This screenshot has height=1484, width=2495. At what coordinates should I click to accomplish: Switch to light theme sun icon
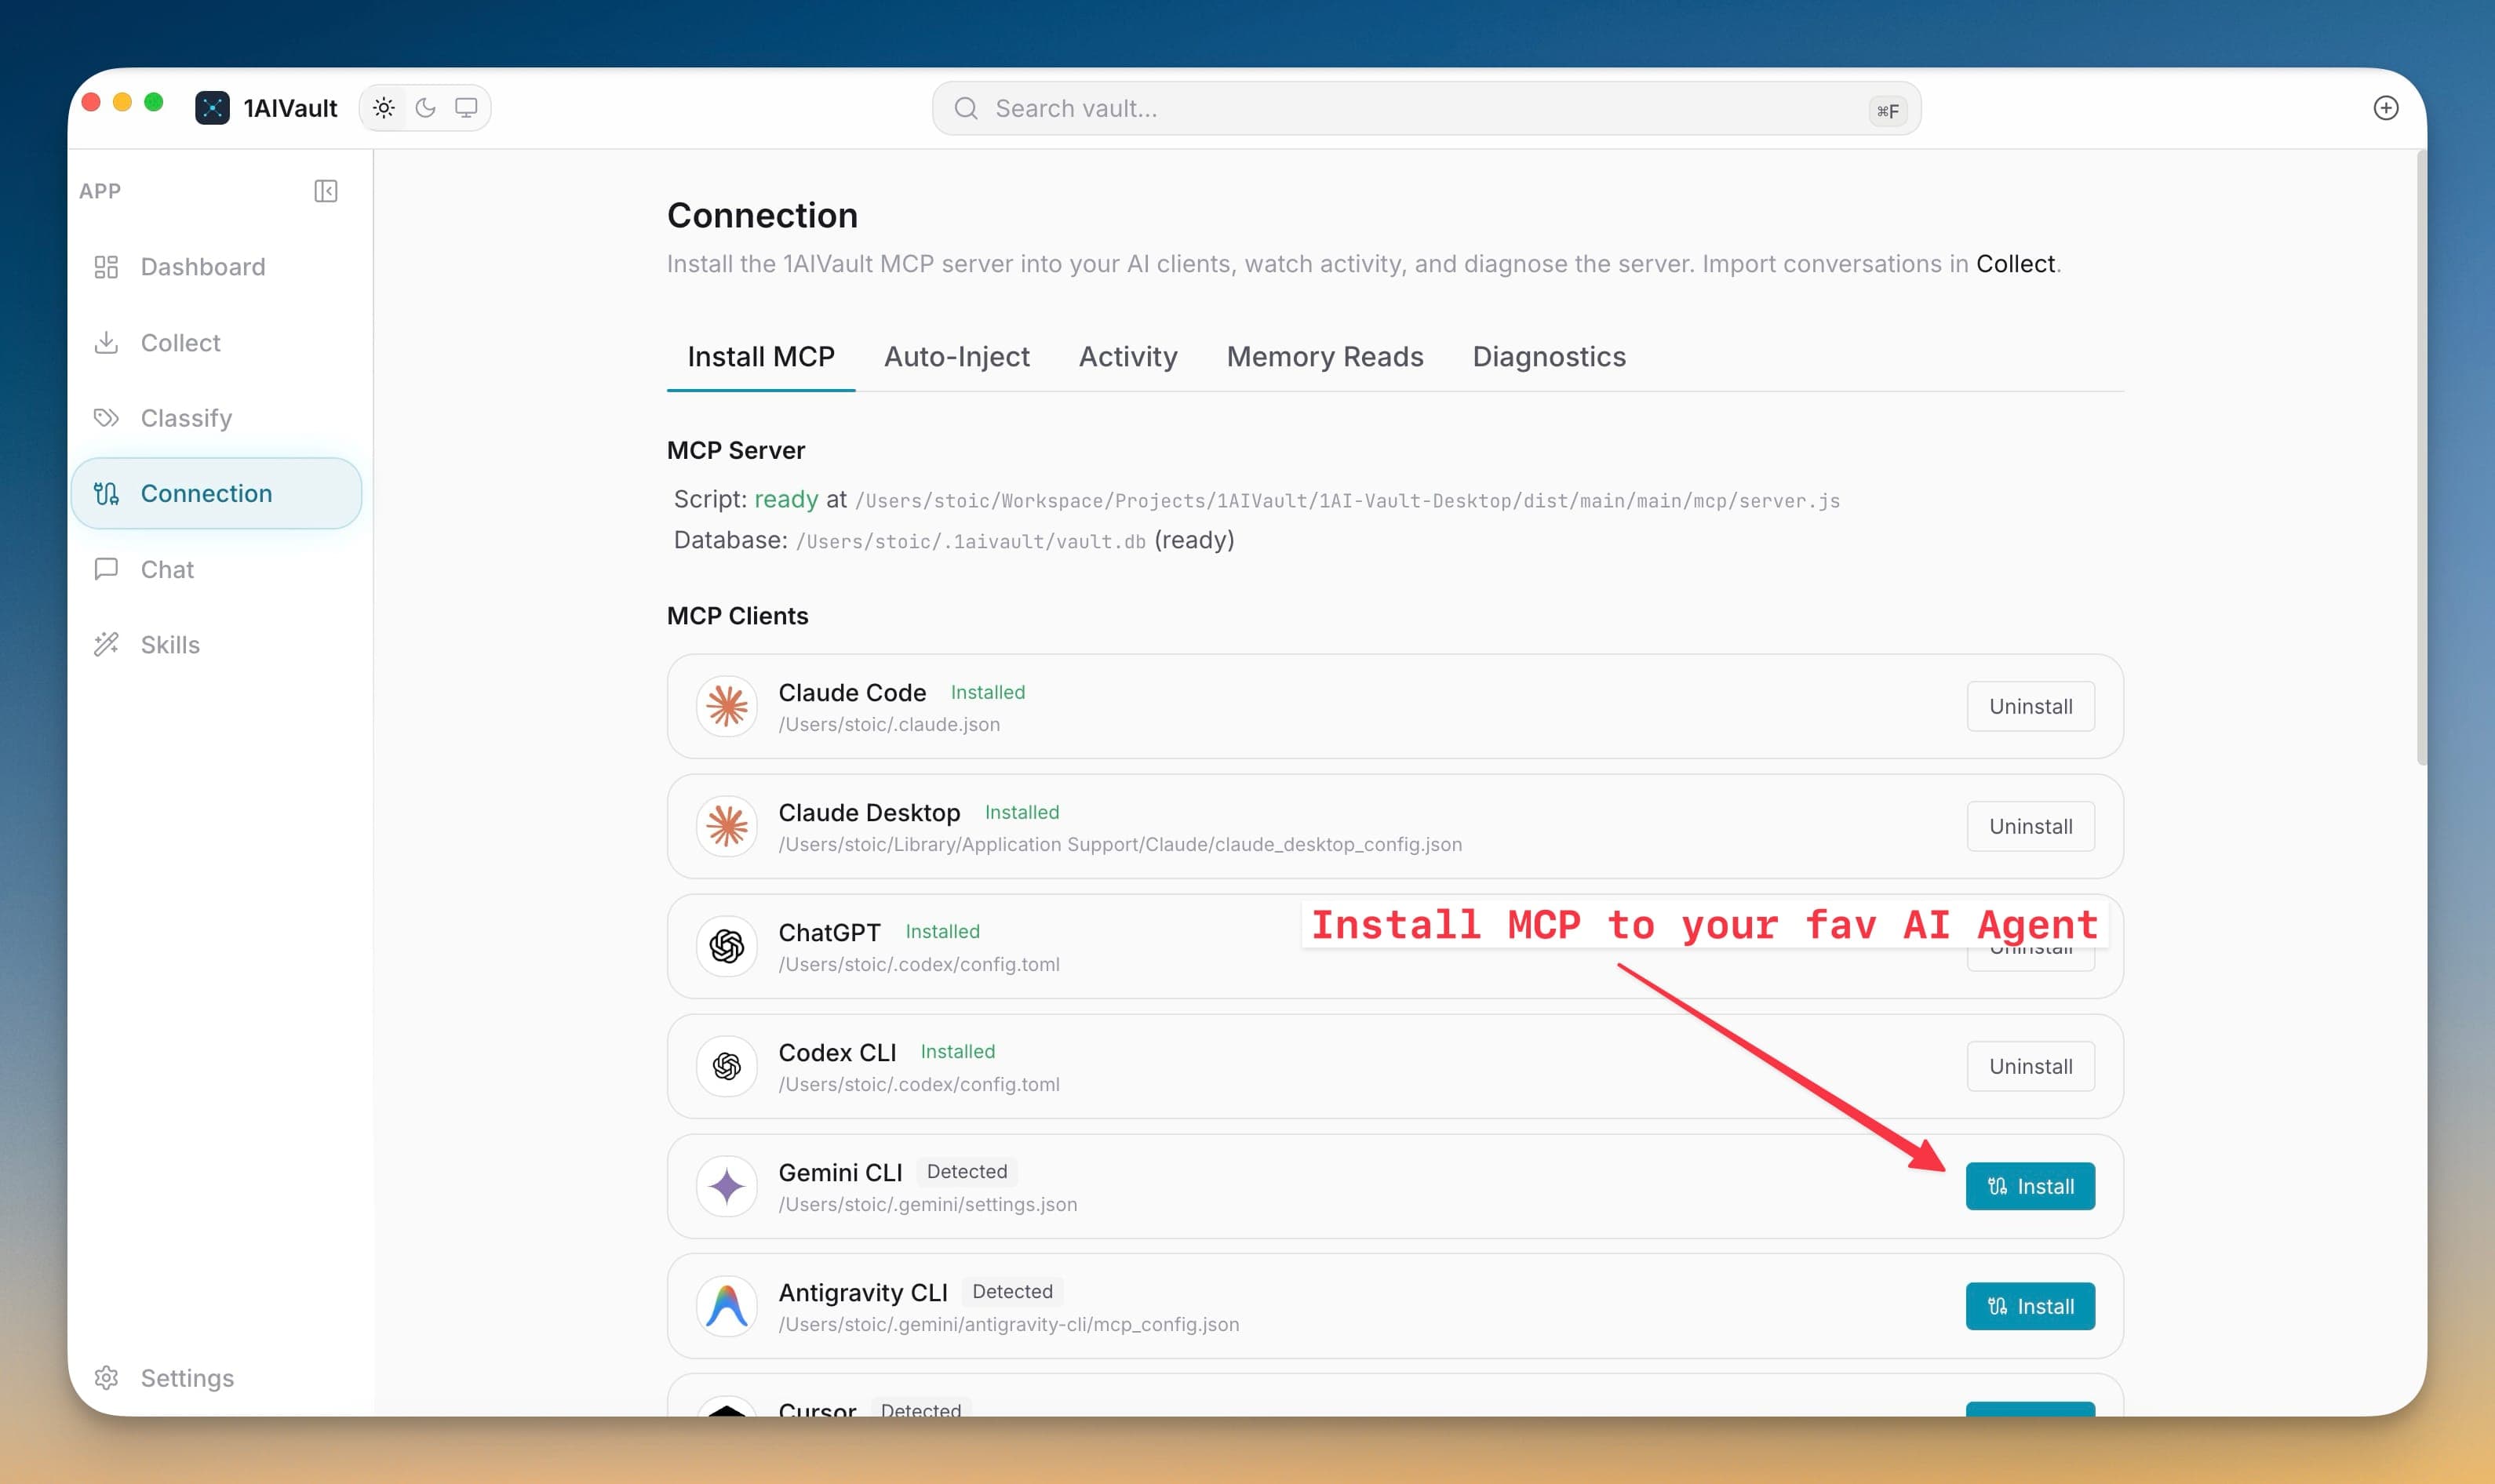click(x=384, y=107)
